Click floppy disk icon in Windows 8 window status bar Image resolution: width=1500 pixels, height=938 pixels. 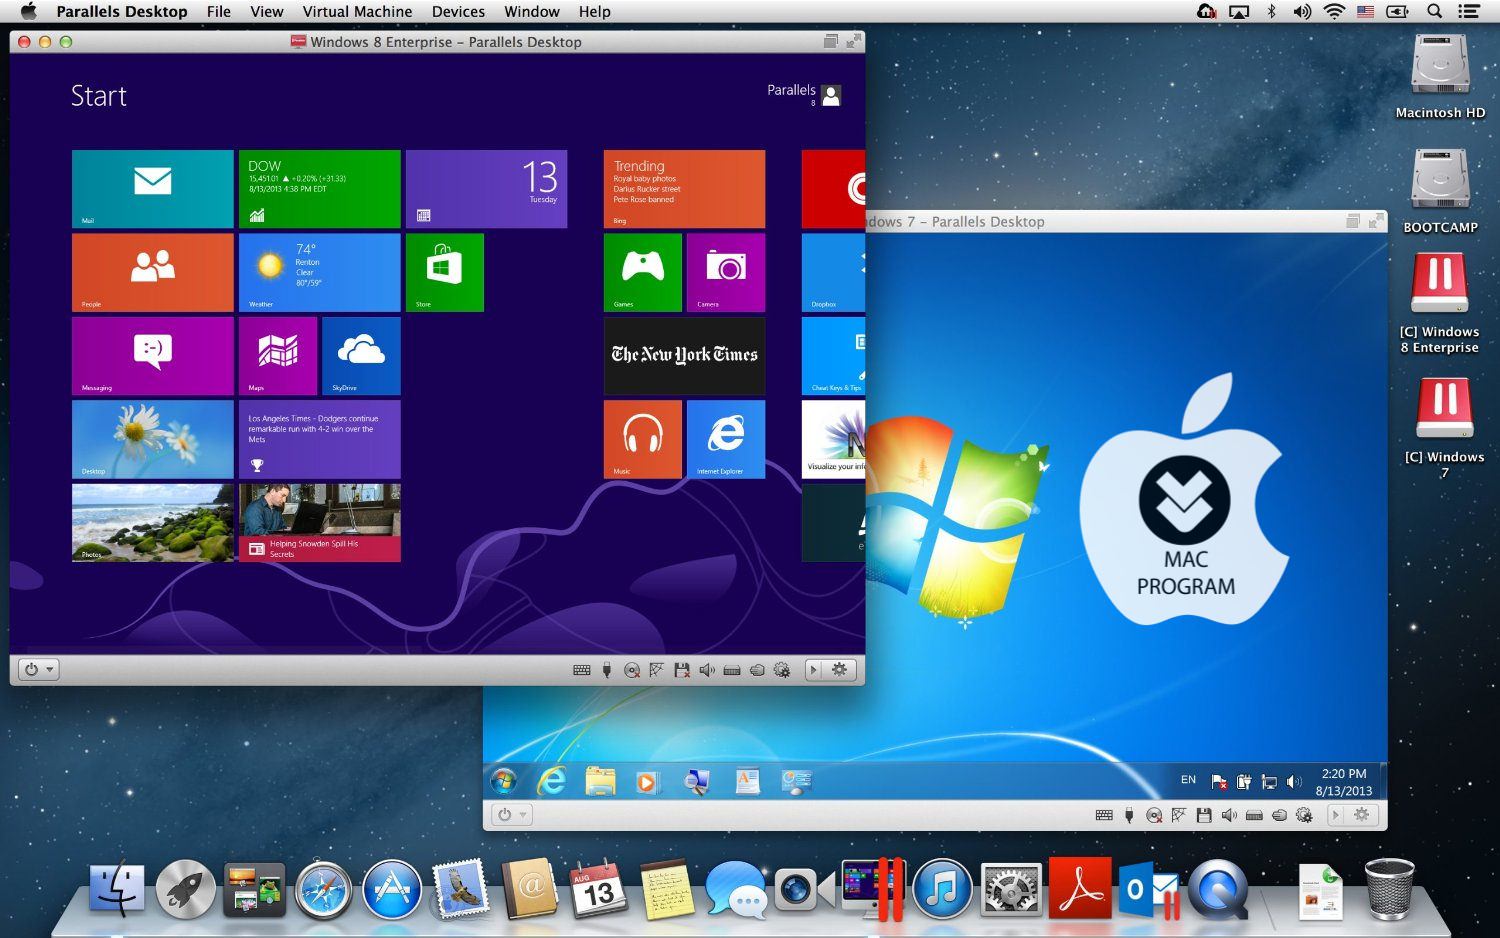pos(681,670)
